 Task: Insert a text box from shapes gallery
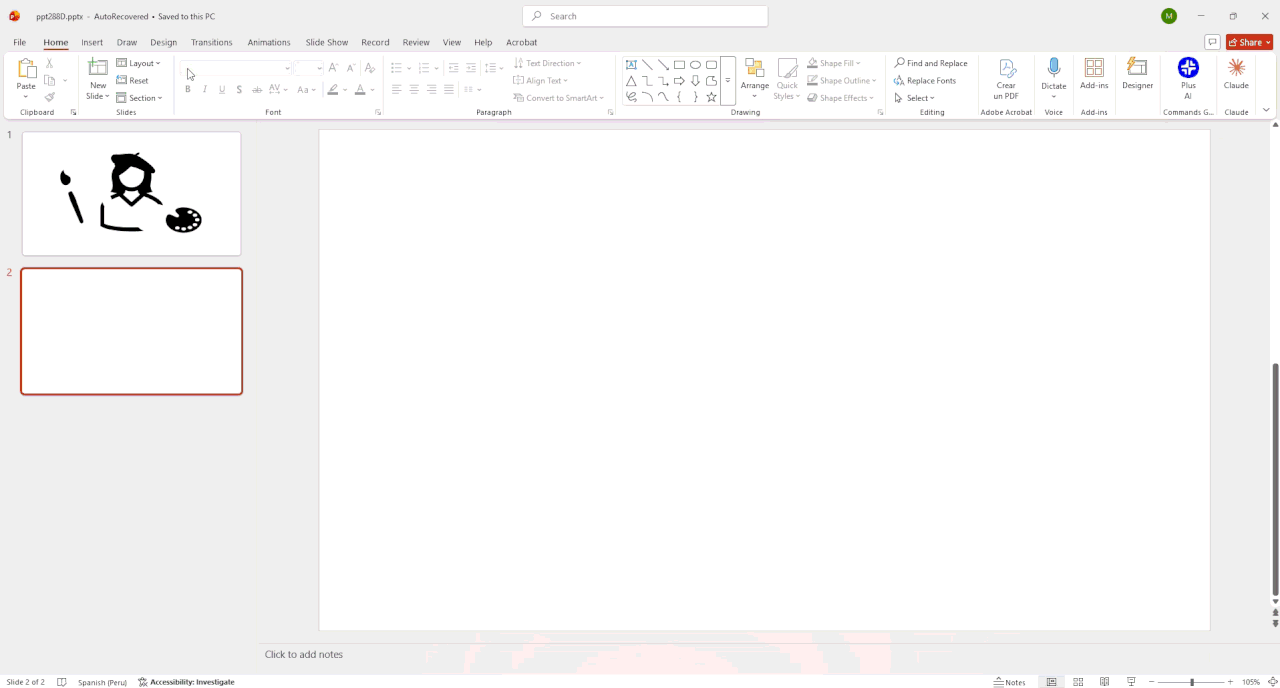pyautogui.click(x=631, y=65)
